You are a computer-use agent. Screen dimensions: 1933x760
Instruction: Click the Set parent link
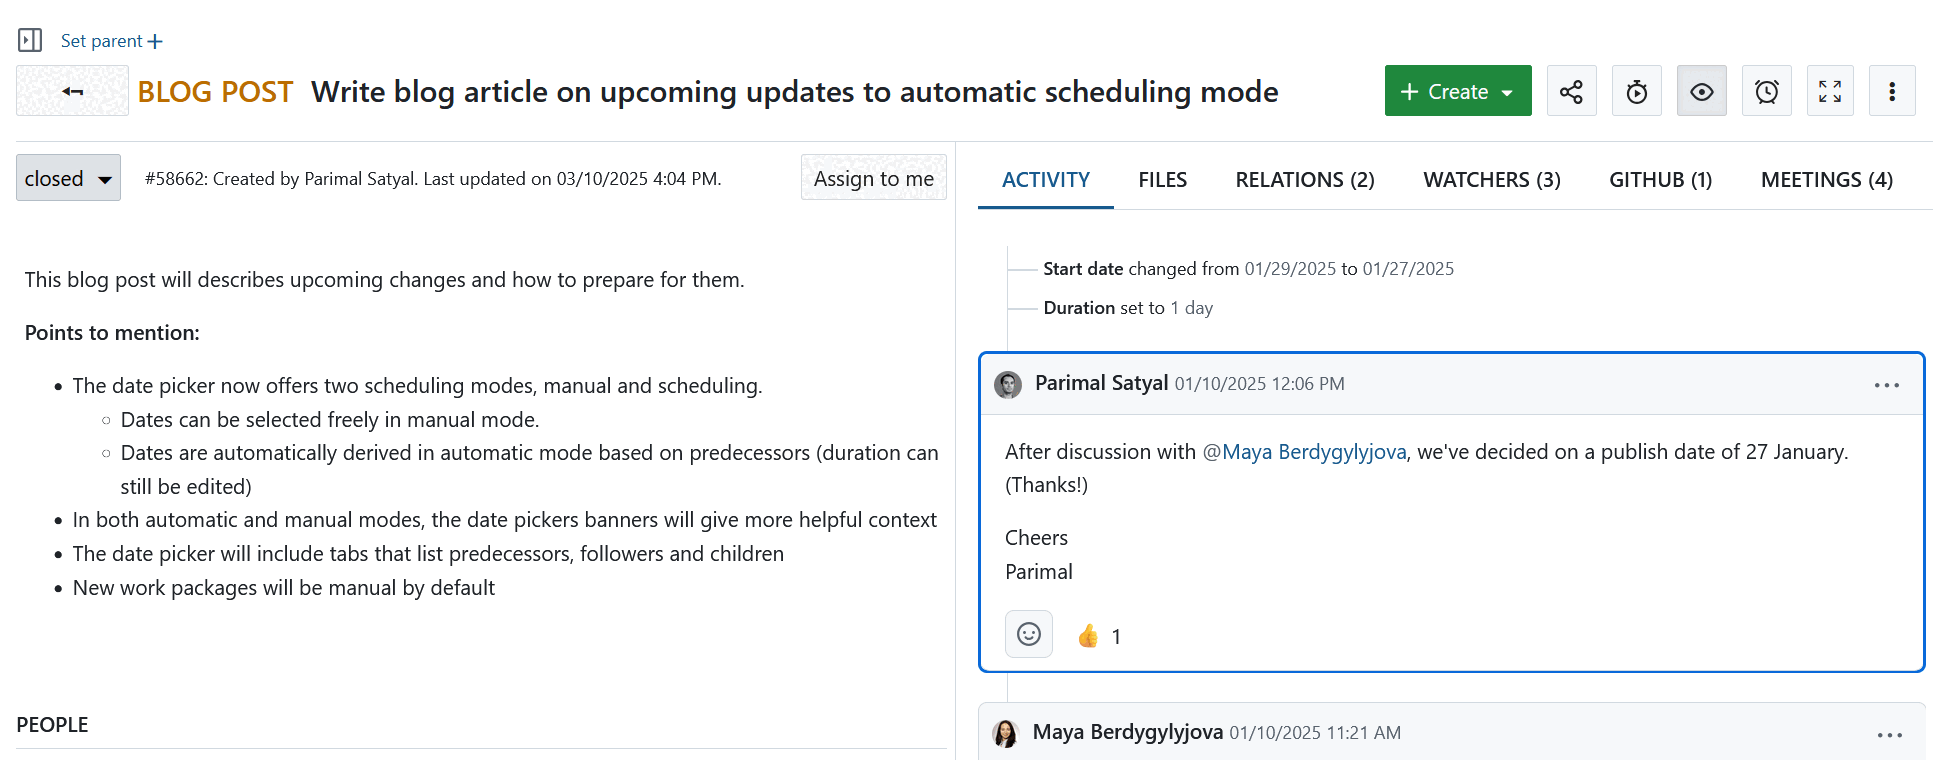coord(111,41)
